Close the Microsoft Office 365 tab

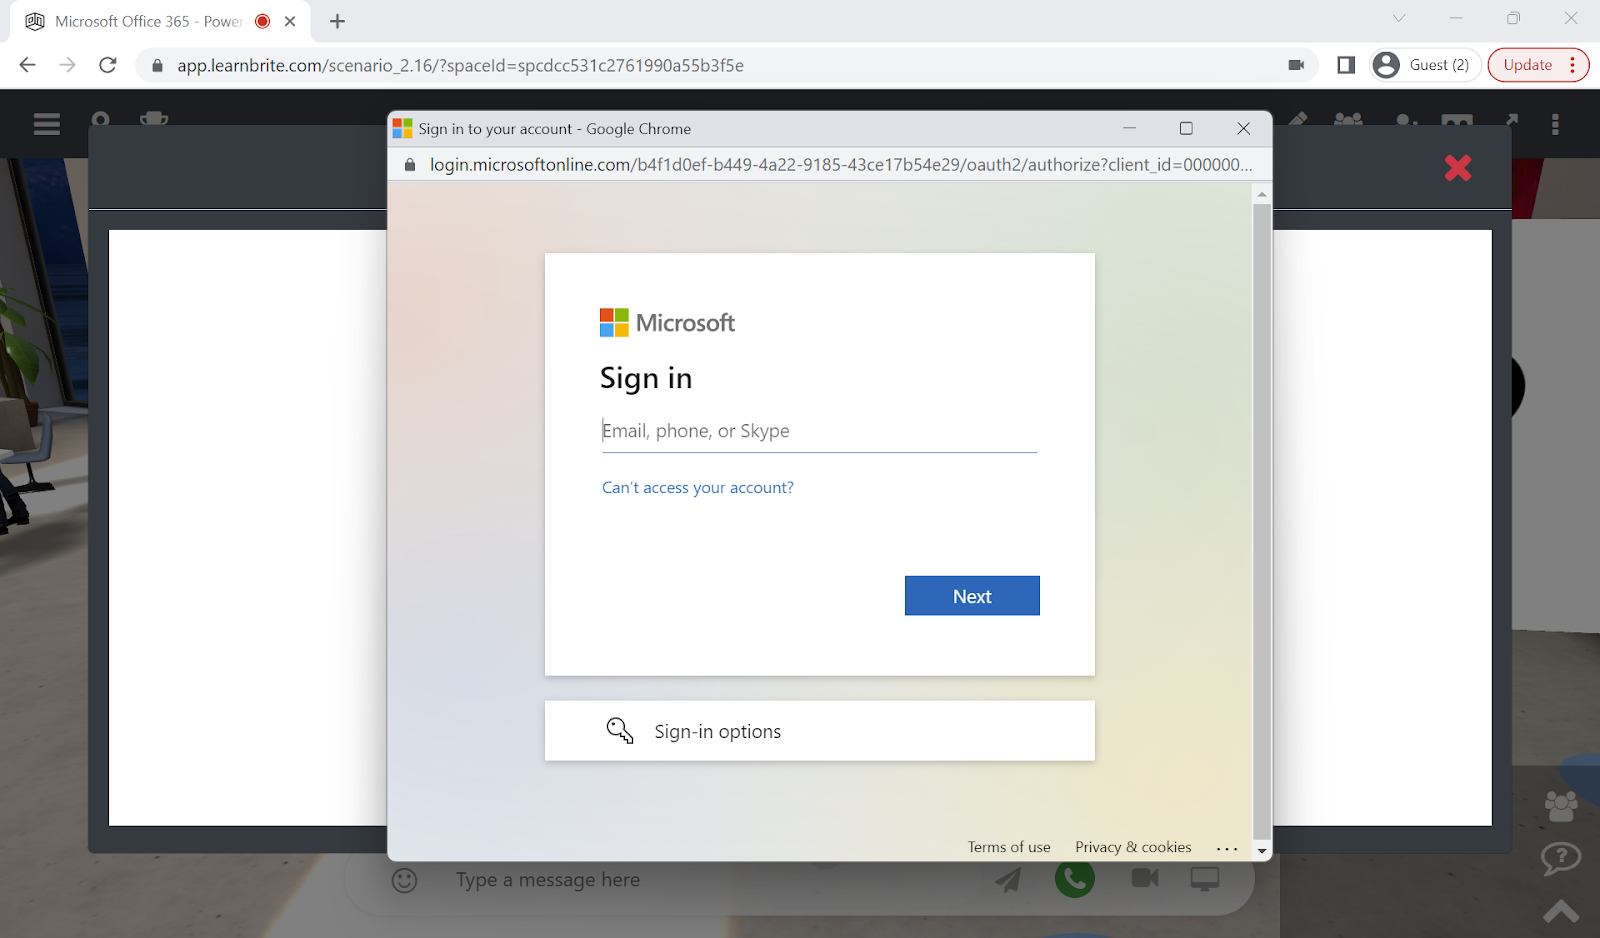tap(290, 21)
